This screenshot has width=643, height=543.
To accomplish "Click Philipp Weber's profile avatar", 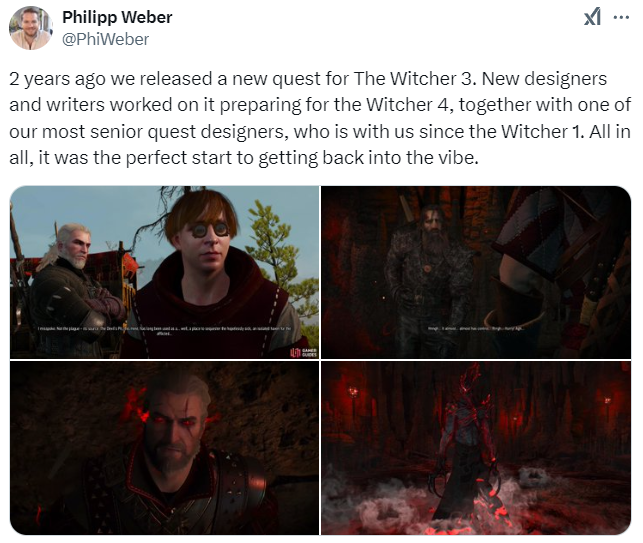I will point(31,28).
